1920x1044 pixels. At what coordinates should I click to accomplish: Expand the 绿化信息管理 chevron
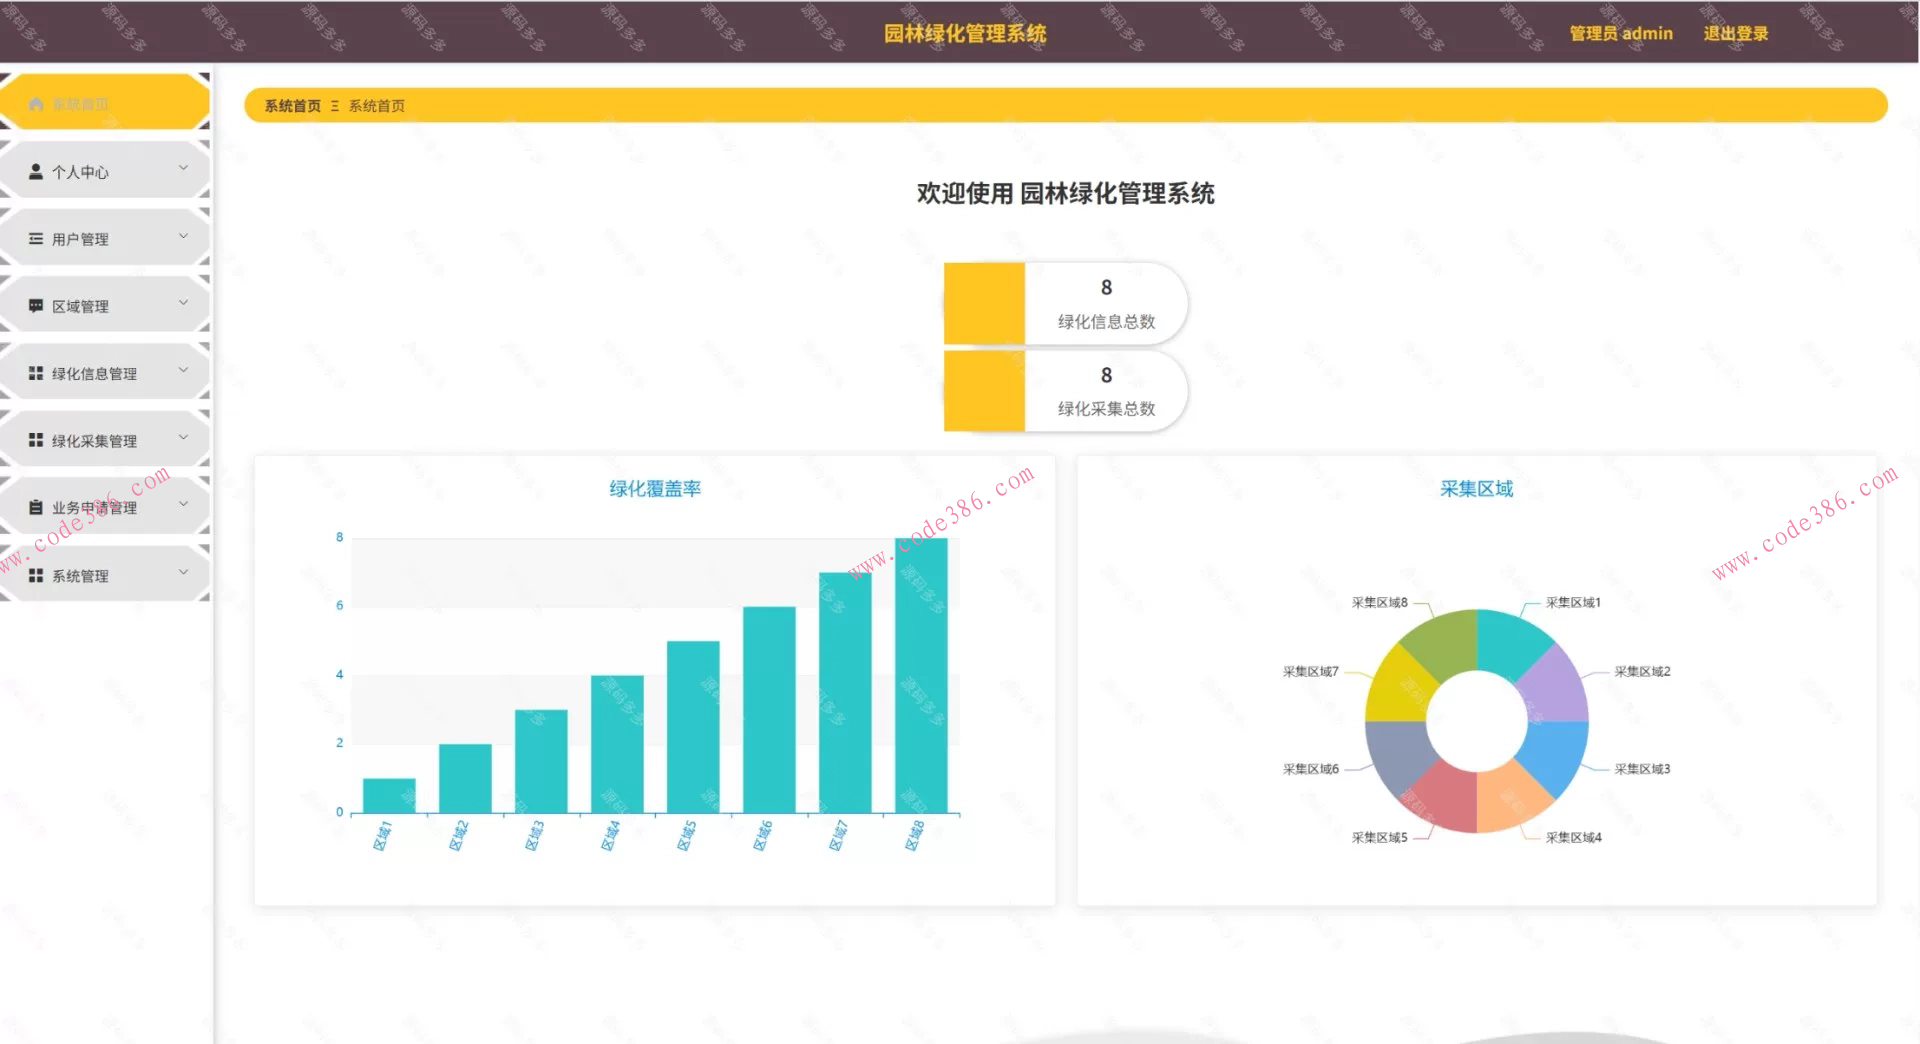[x=183, y=370]
